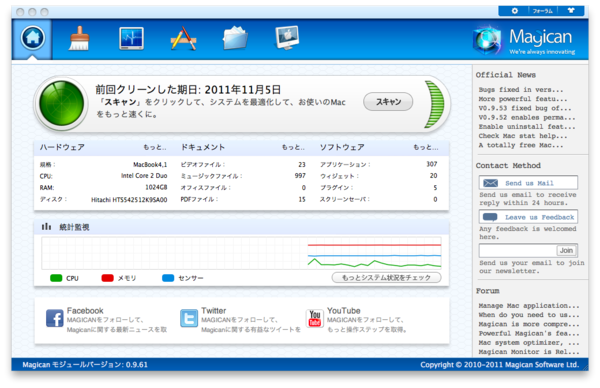This screenshot has height=388, width=600.
Task: Open news item 'Bugs fixed in vers...'
Action: [x=521, y=90]
